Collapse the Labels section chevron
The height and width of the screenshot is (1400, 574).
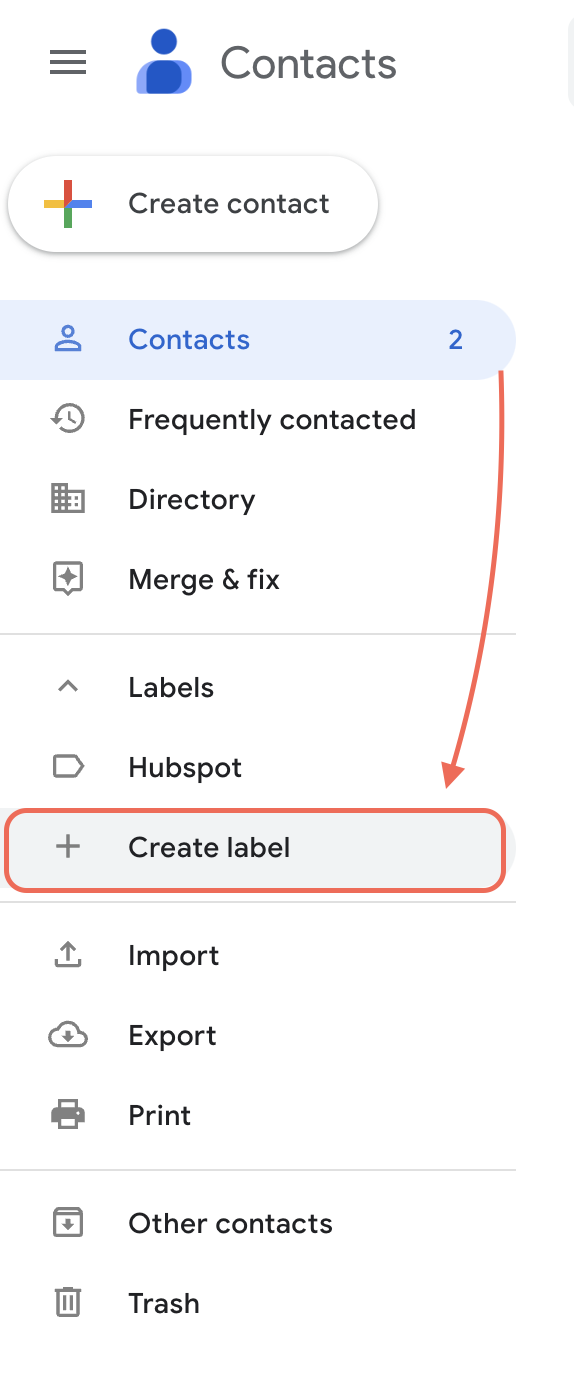68,687
